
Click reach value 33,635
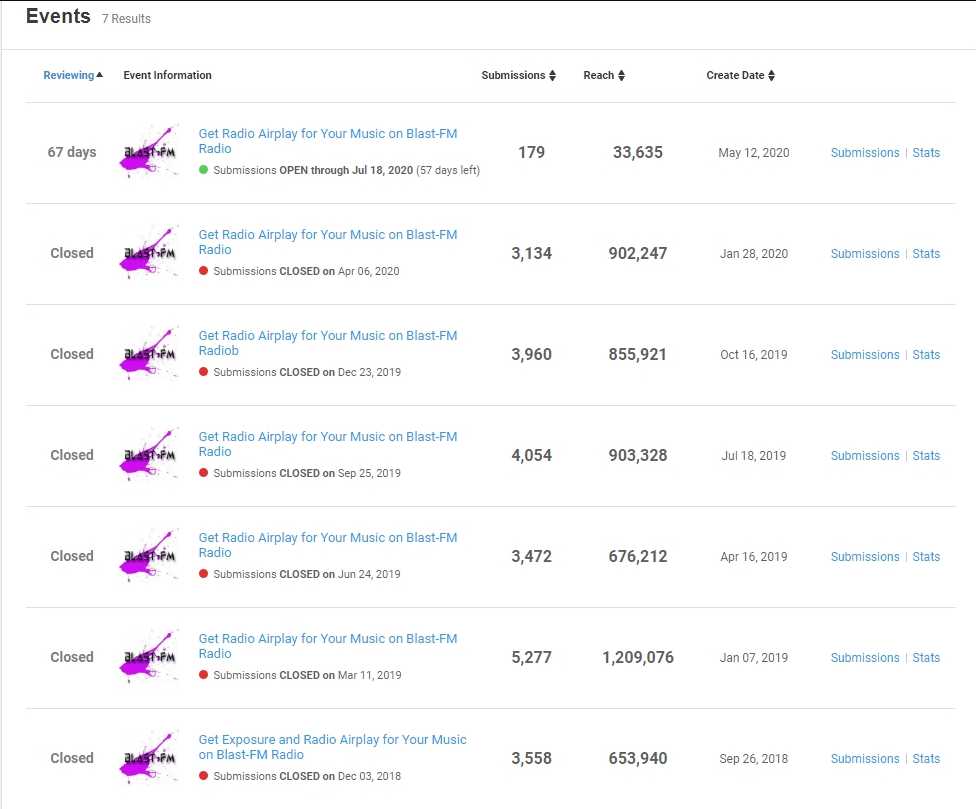tap(637, 152)
